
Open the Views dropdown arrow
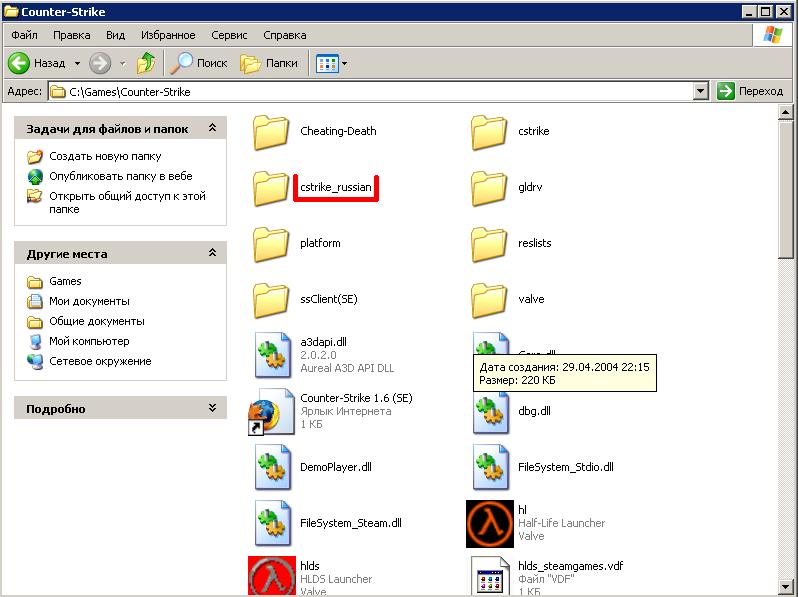tap(345, 64)
